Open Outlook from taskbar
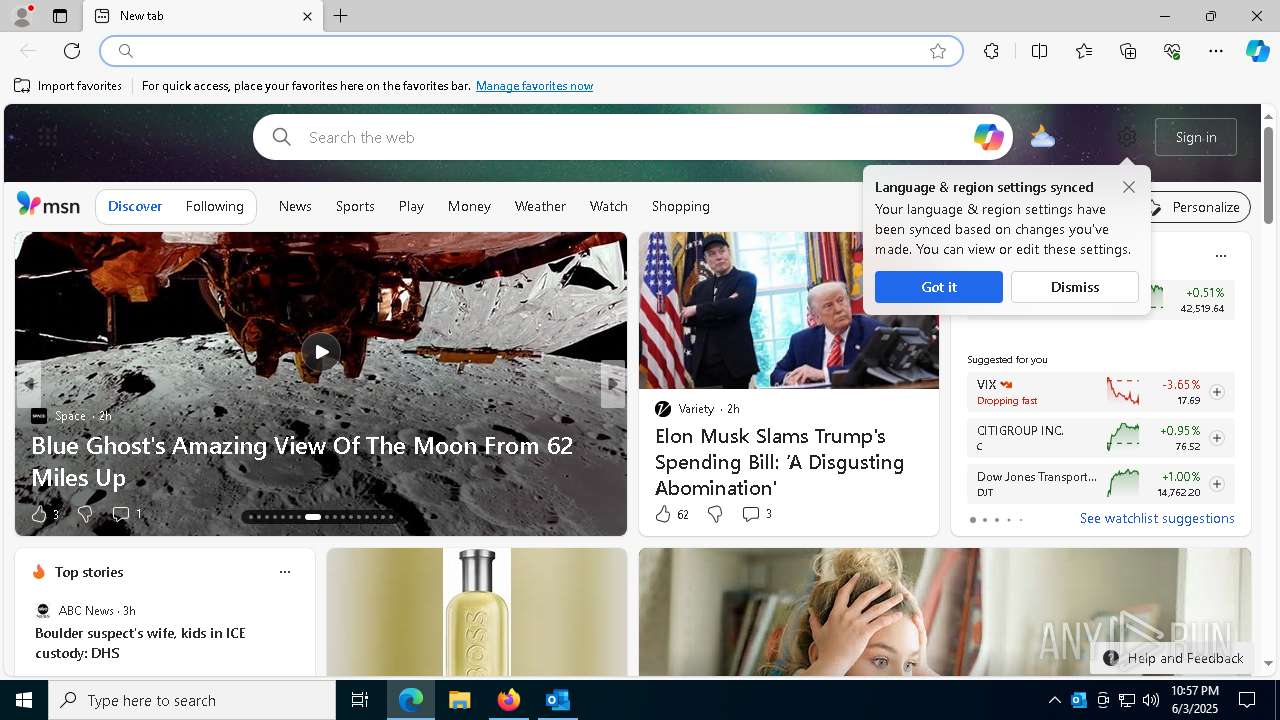This screenshot has width=1280, height=720. coord(558,700)
